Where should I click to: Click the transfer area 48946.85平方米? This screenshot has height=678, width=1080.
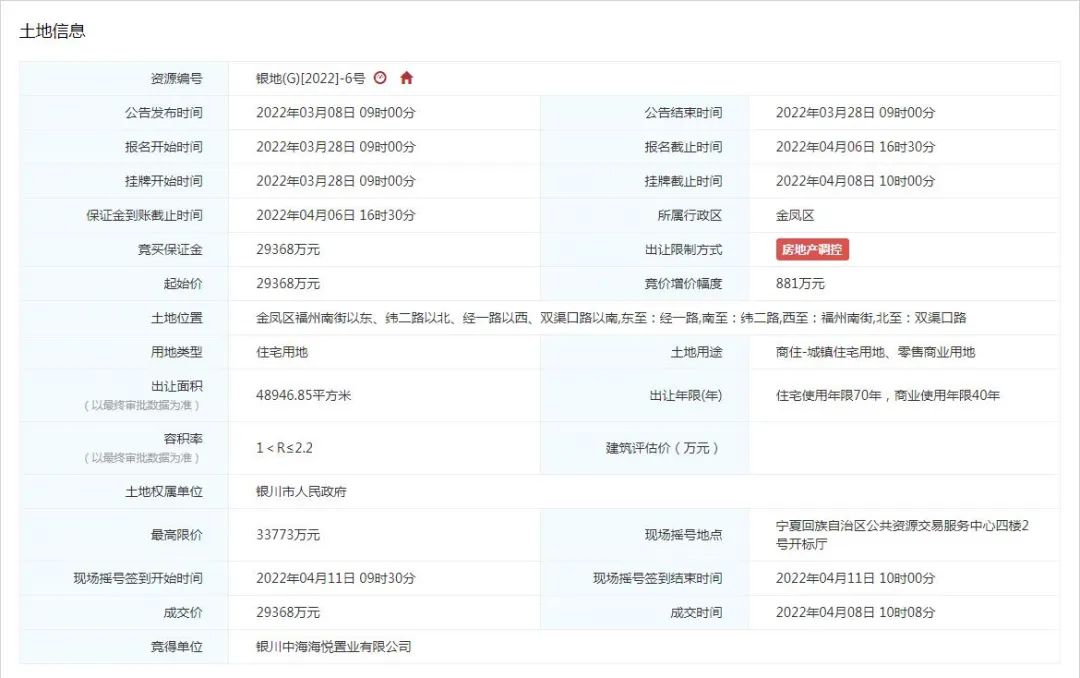304,395
